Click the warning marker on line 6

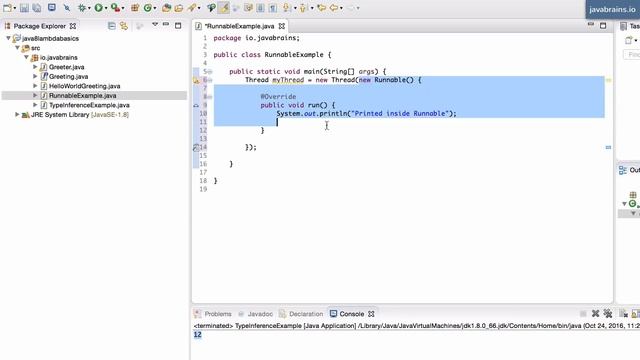[x=196, y=80]
